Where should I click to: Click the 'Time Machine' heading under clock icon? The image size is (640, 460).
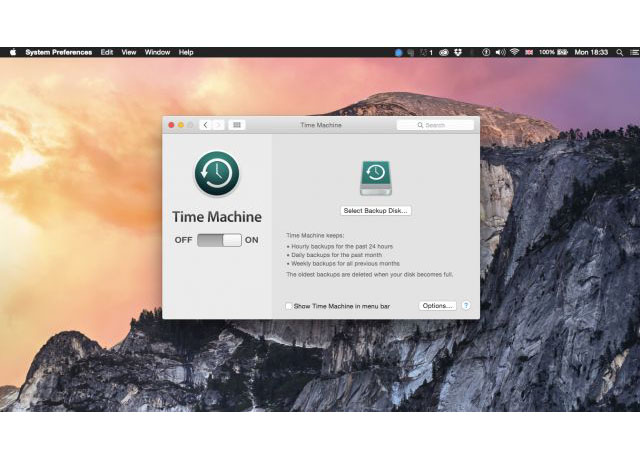[217, 217]
